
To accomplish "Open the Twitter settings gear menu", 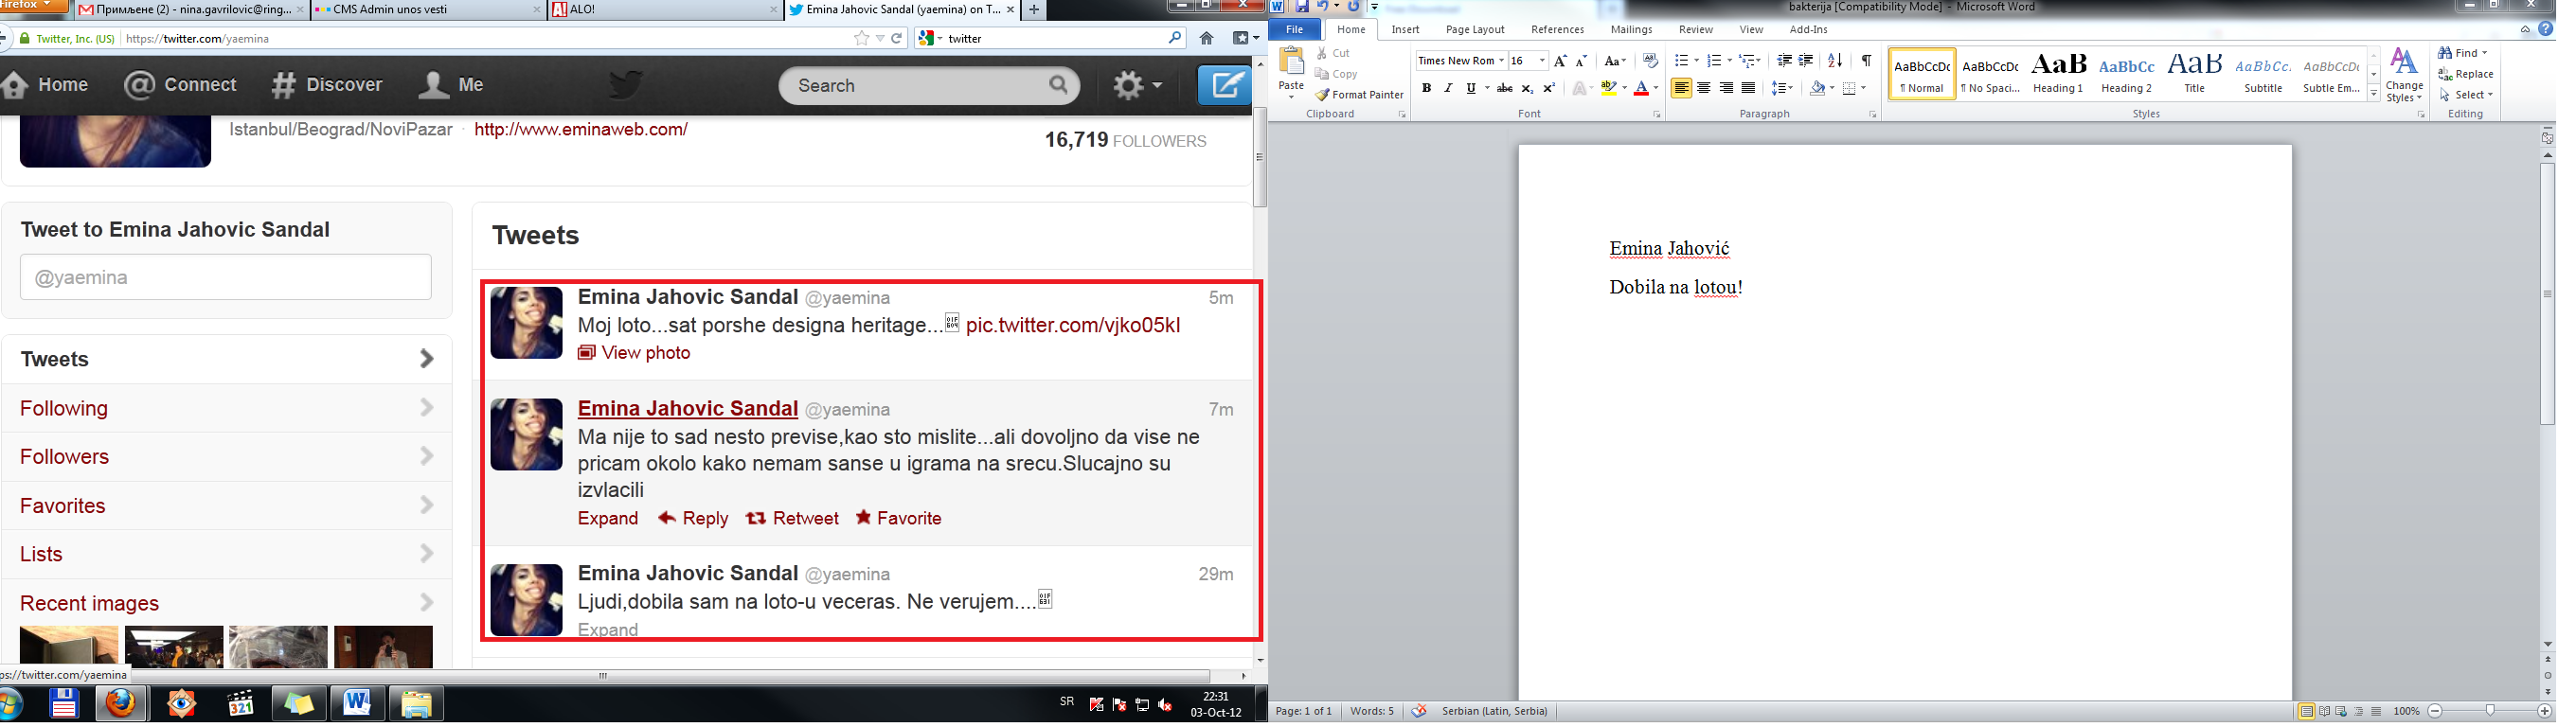I will click(1136, 86).
